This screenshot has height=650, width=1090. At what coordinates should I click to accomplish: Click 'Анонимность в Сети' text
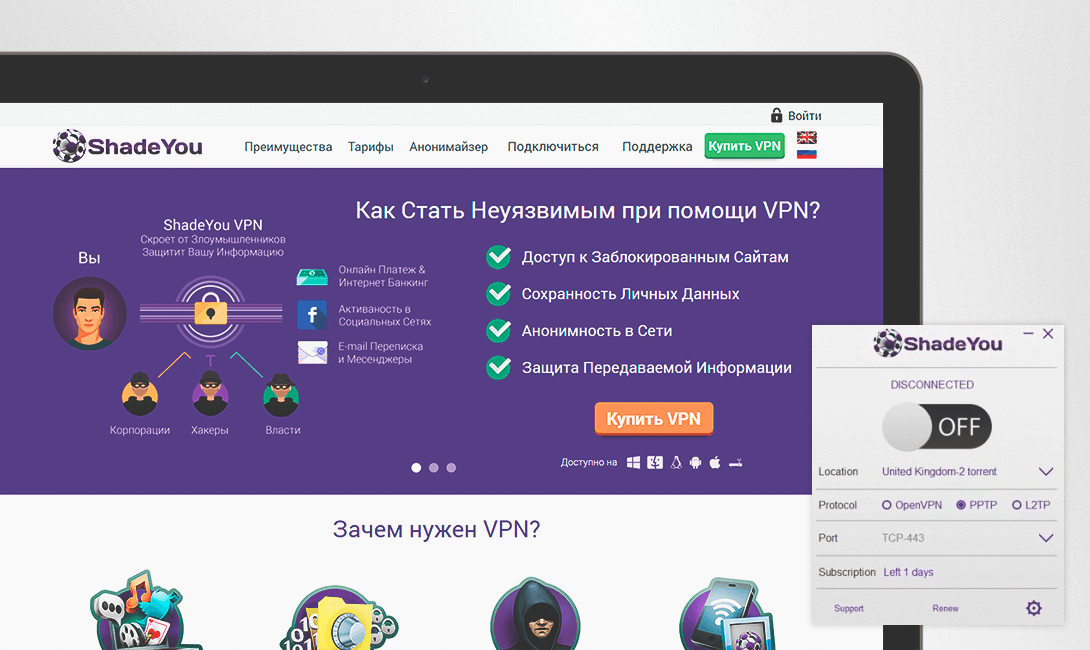pos(596,331)
